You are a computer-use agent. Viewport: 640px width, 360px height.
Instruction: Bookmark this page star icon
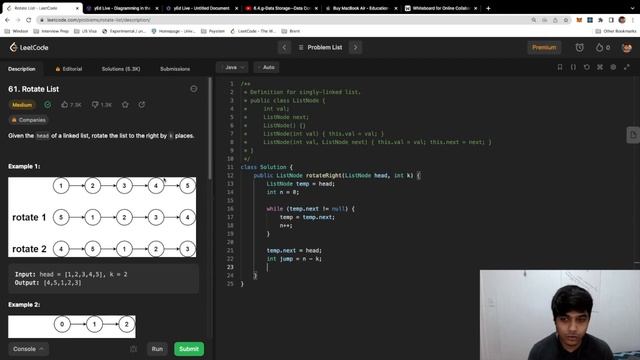pos(566,20)
